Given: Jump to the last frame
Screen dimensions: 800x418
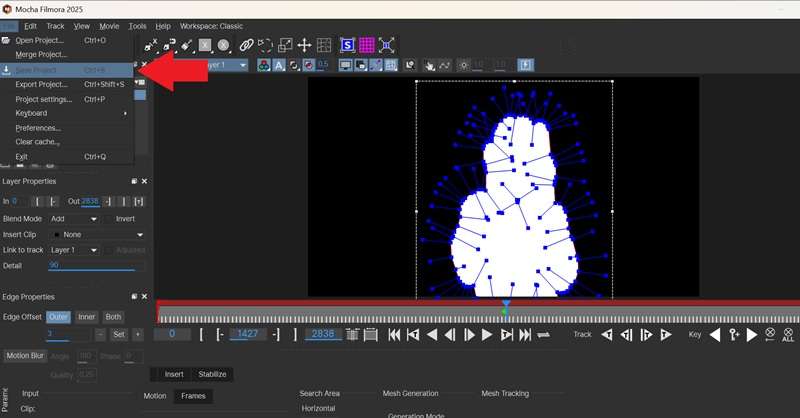Looking at the screenshot, I should pyautogui.click(x=525, y=335).
